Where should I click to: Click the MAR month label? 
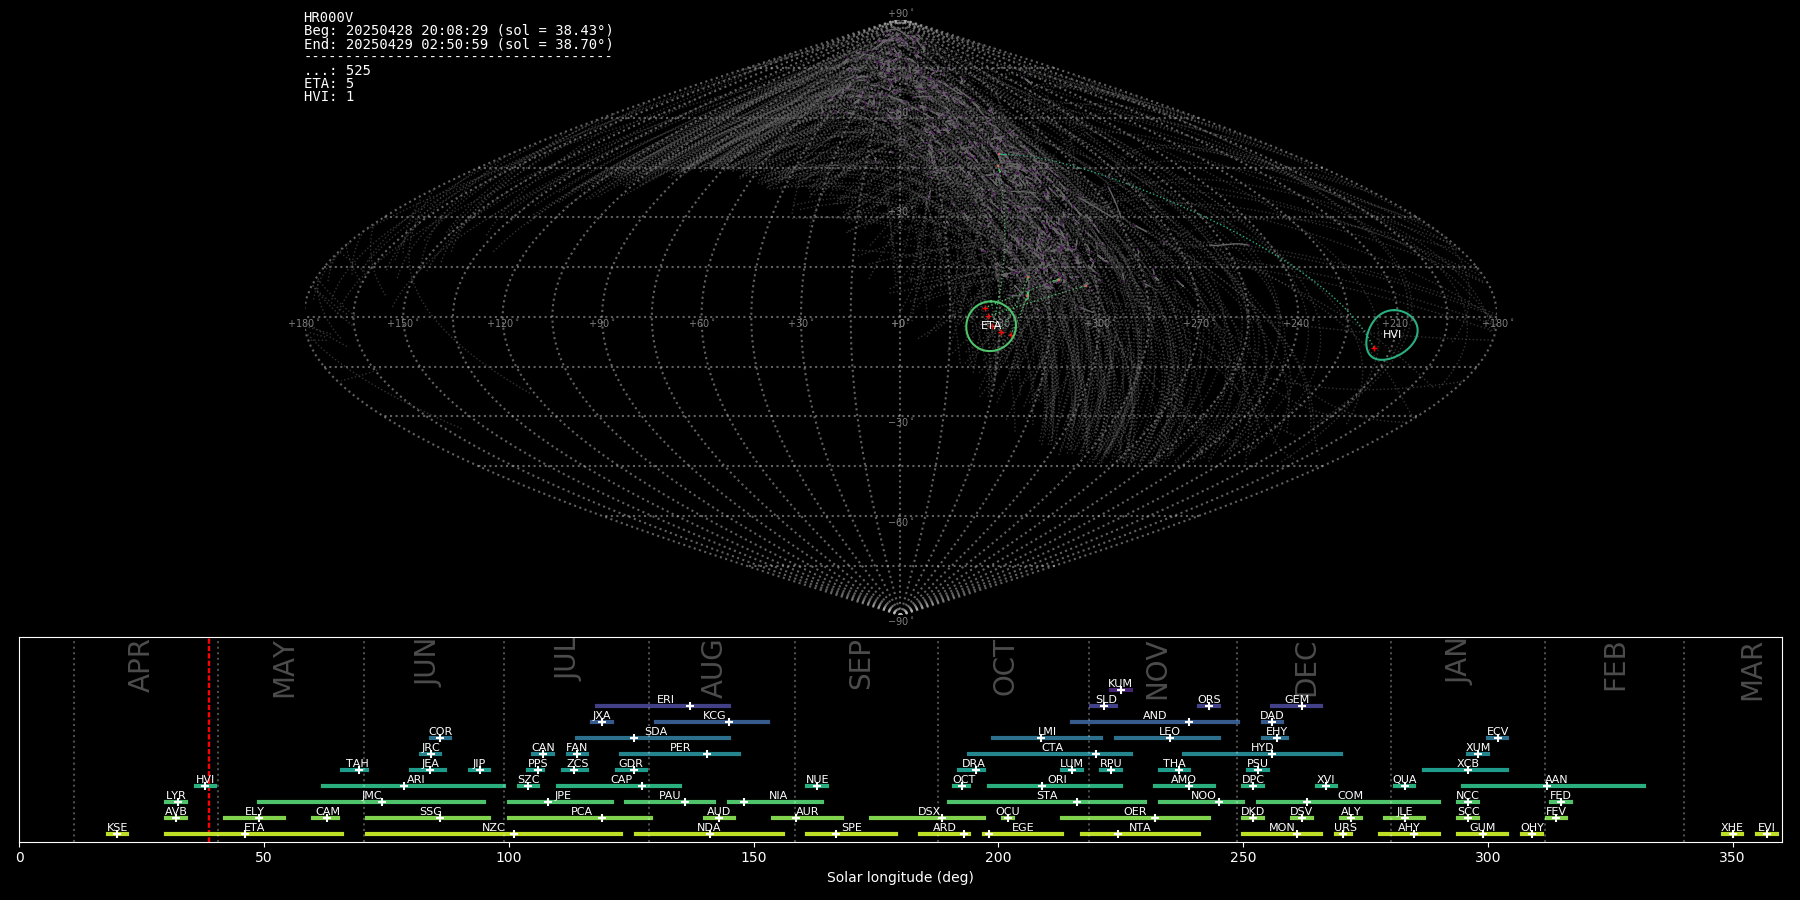(x=1752, y=671)
